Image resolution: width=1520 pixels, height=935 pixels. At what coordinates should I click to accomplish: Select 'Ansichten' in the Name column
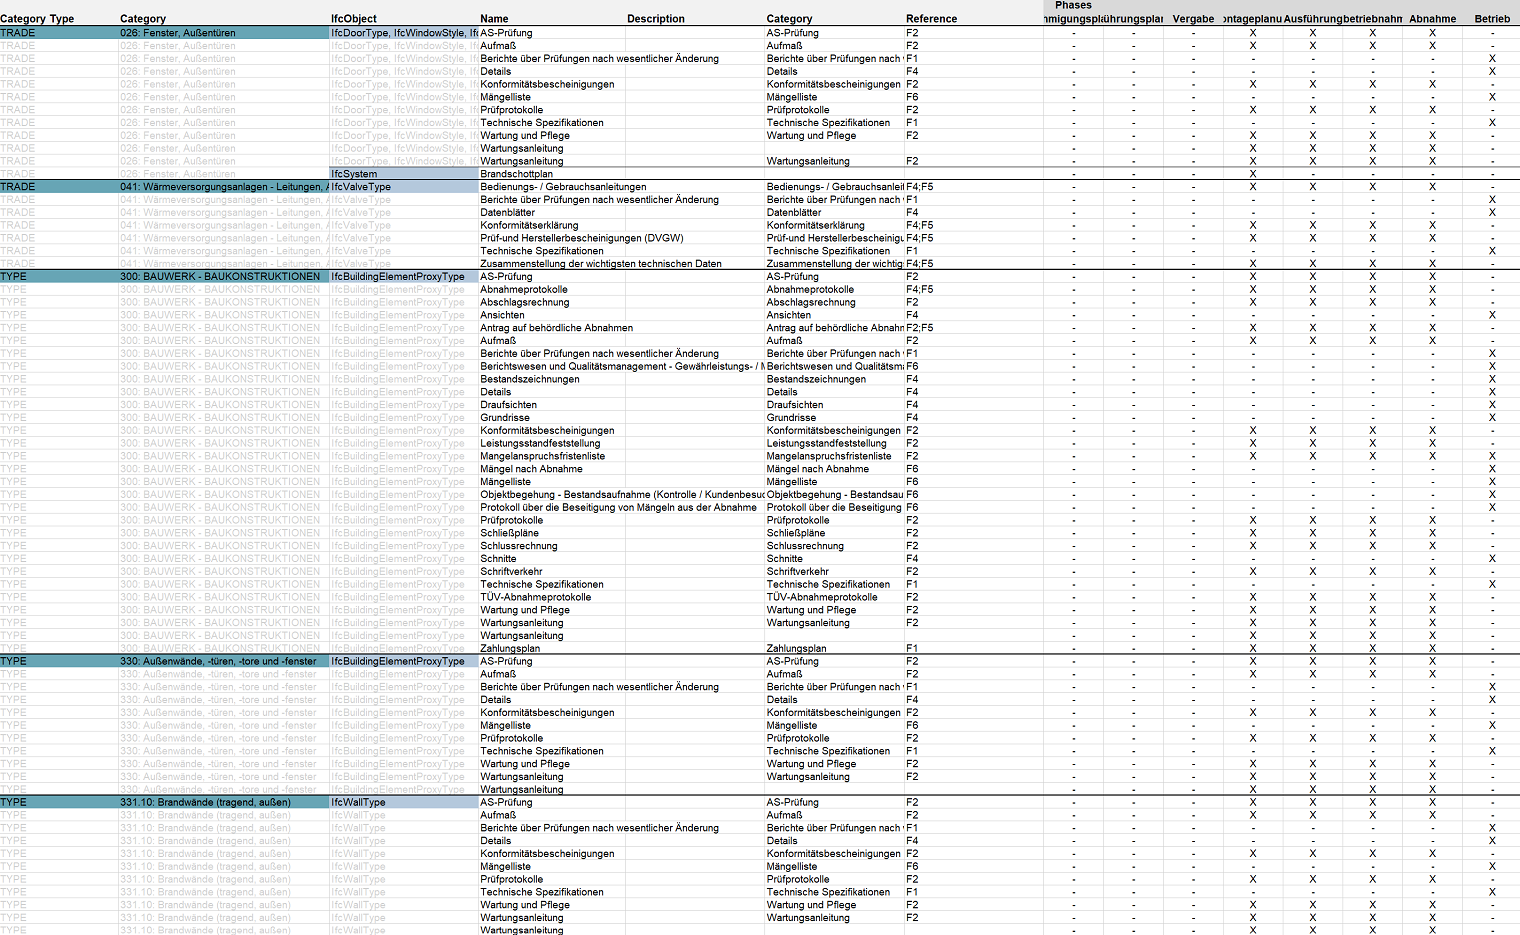click(x=502, y=315)
